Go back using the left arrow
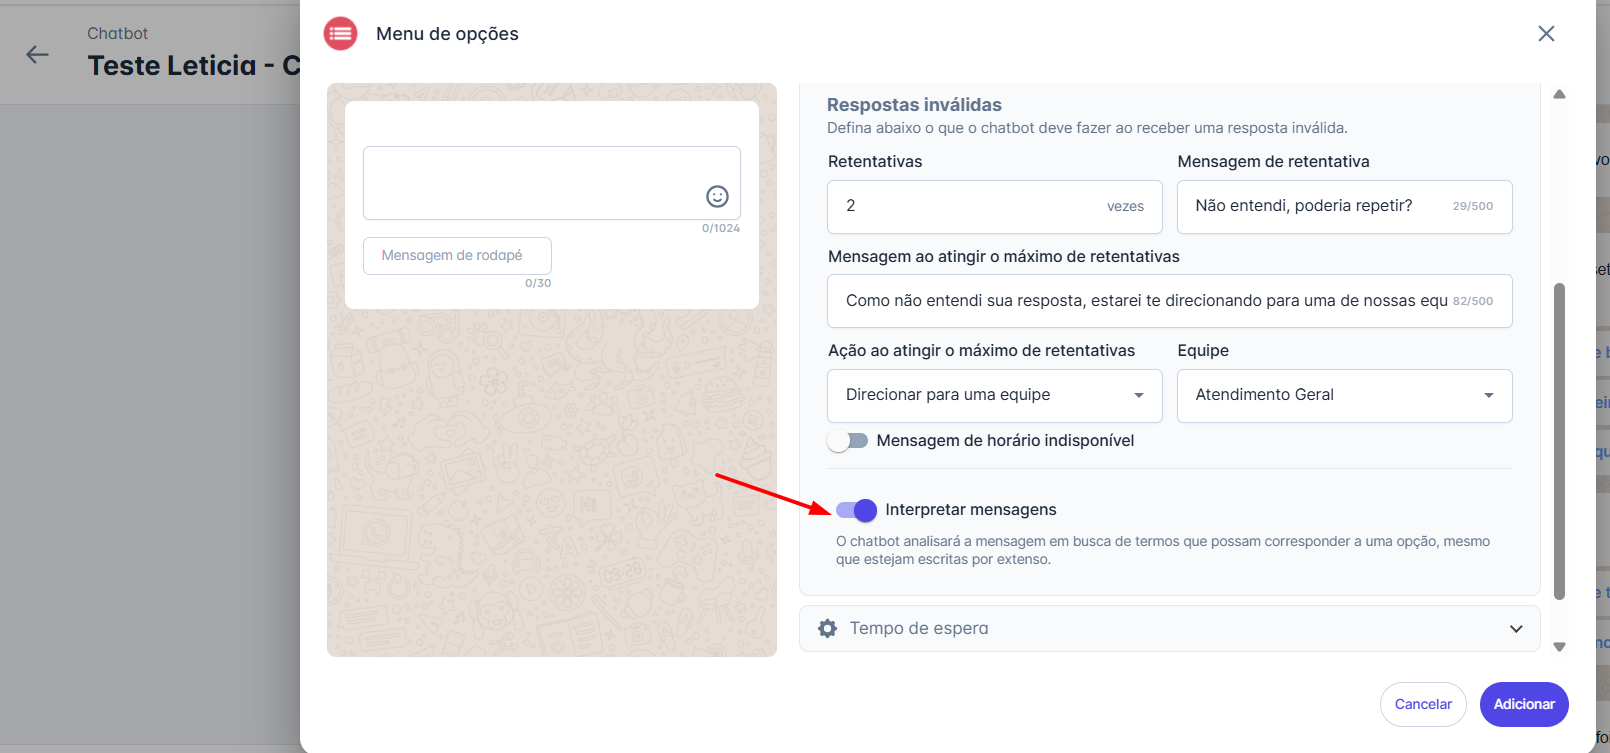 [x=38, y=55]
